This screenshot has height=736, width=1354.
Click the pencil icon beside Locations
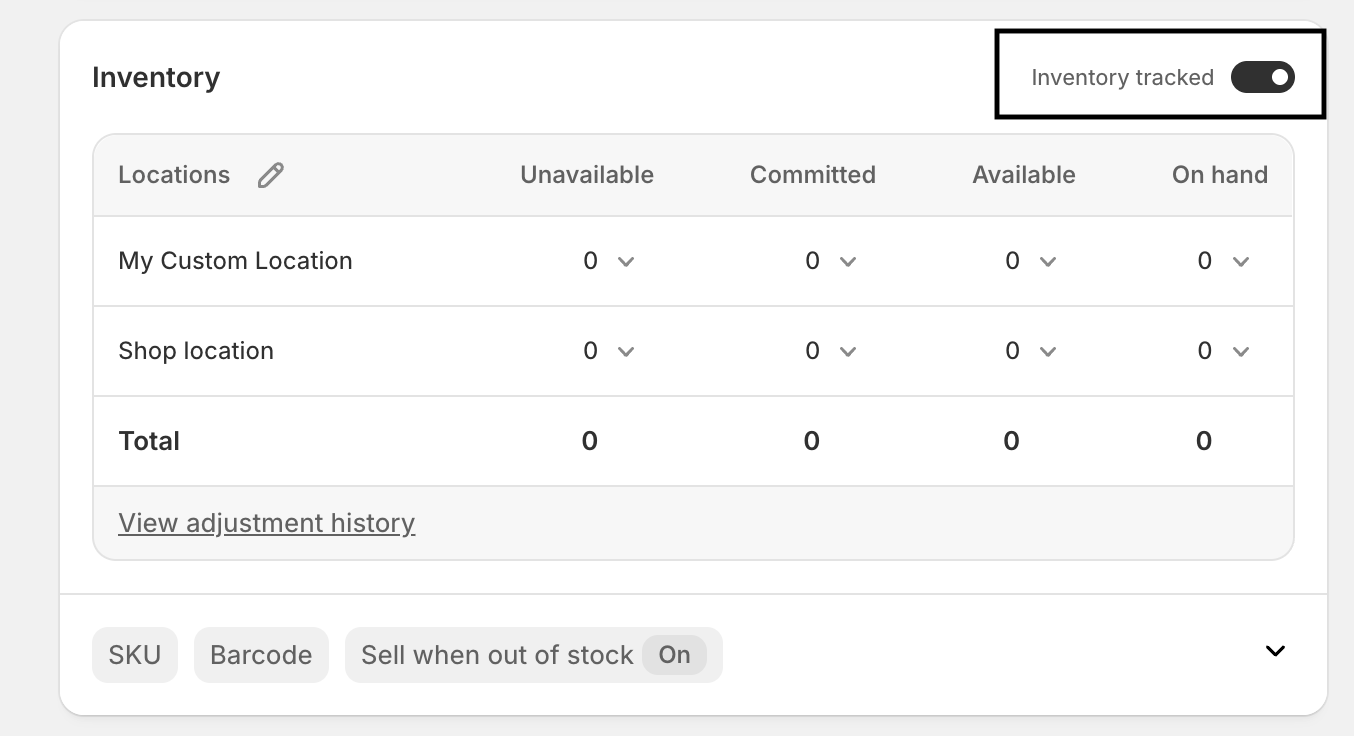click(270, 175)
